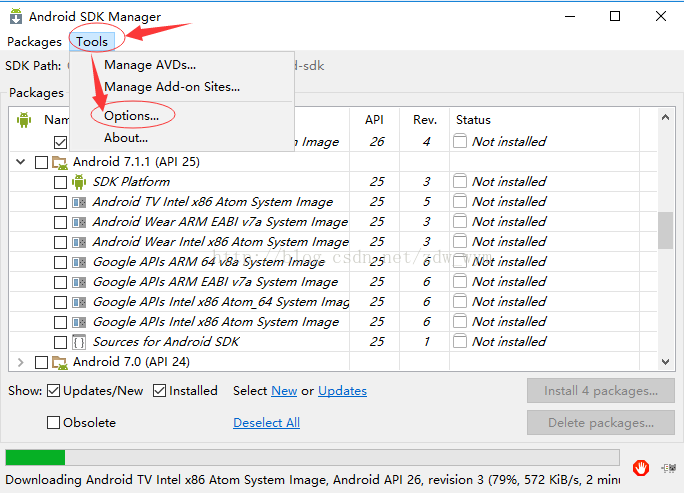The height and width of the screenshot is (493, 684).
Task: Click the Google APIs ARM EABI v7a image icon
Action: pyautogui.click(x=79, y=282)
